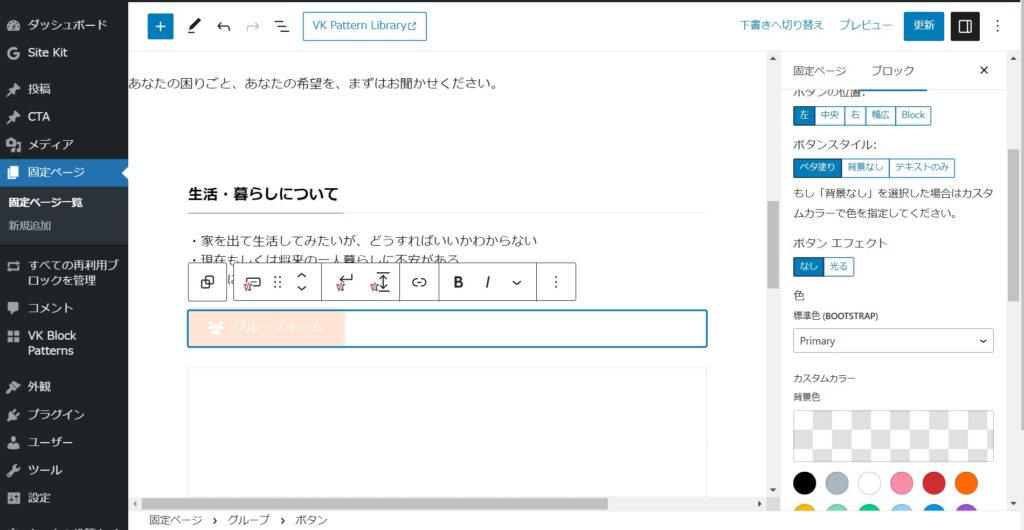Open the document list view icon

click(x=281, y=26)
